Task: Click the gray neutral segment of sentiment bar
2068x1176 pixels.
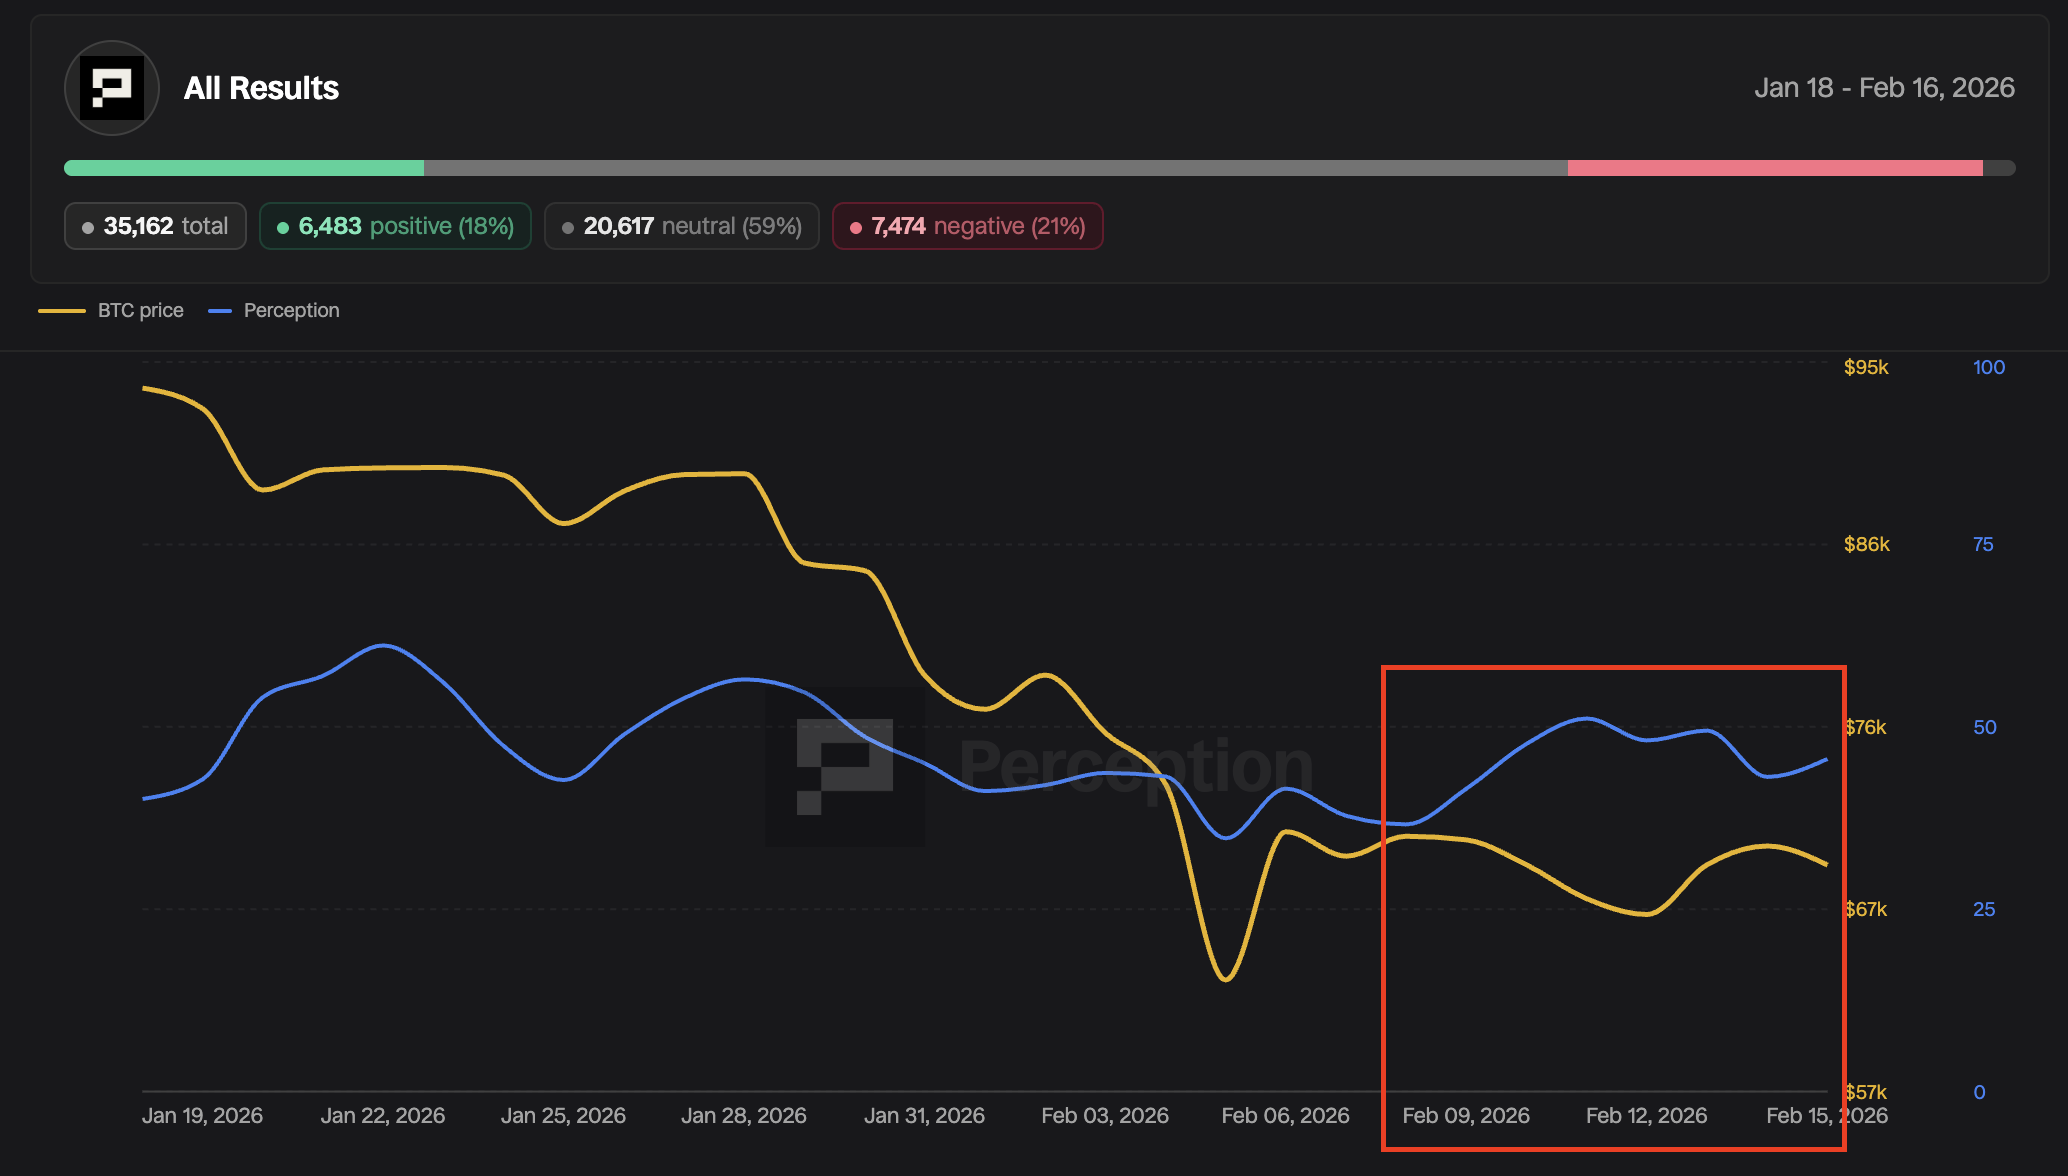Action: pyautogui.click(x=995, y=168)
